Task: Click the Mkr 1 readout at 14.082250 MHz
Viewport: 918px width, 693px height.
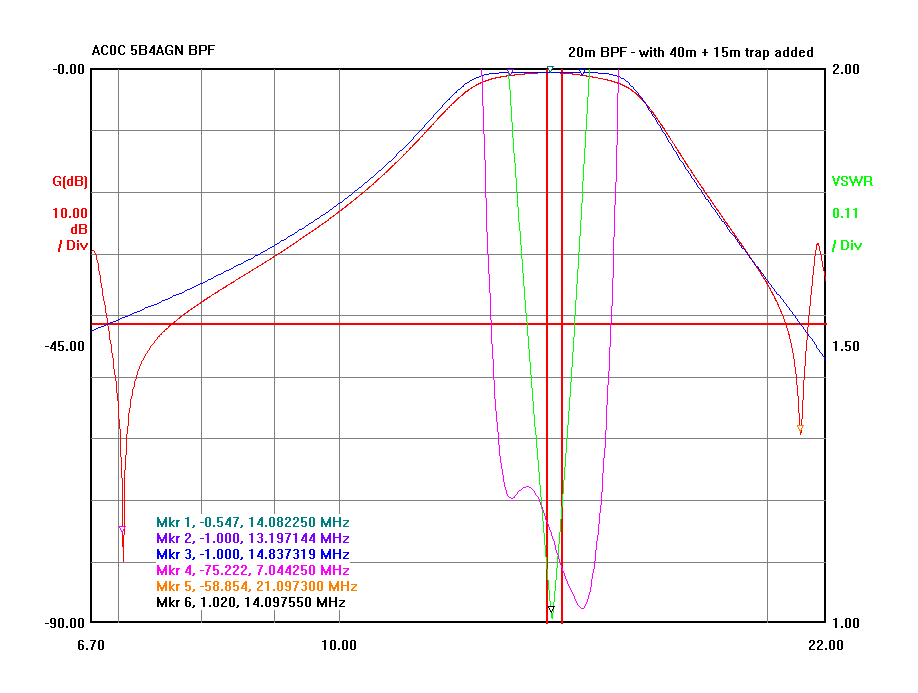Action: click(252, 522)
